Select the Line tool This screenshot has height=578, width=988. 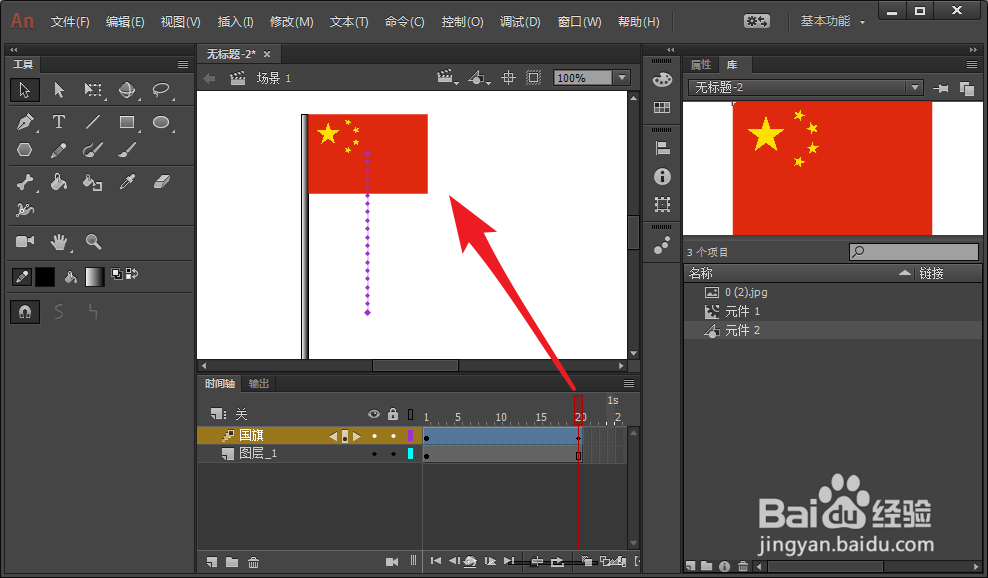click(x=93, y=122)
